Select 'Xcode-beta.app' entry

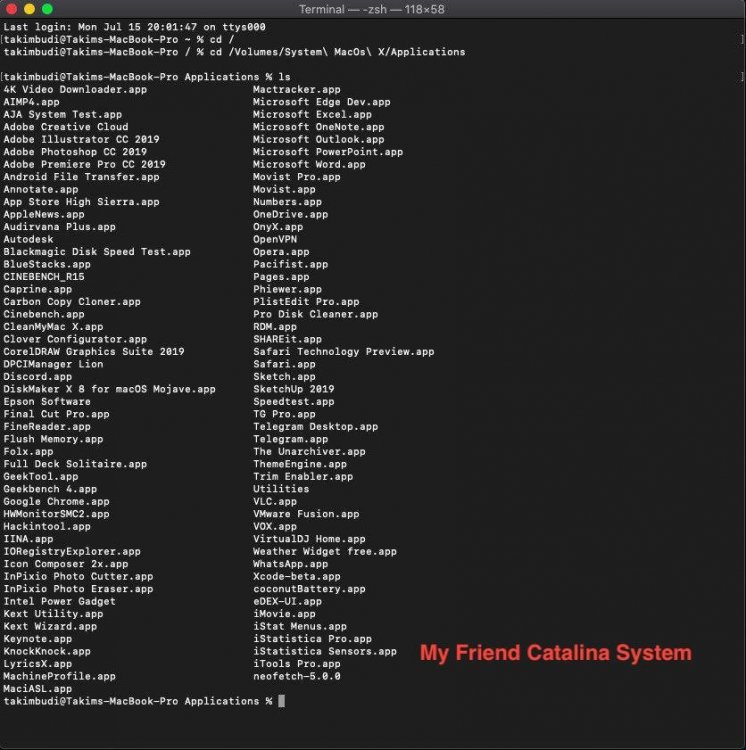point(297,576)
